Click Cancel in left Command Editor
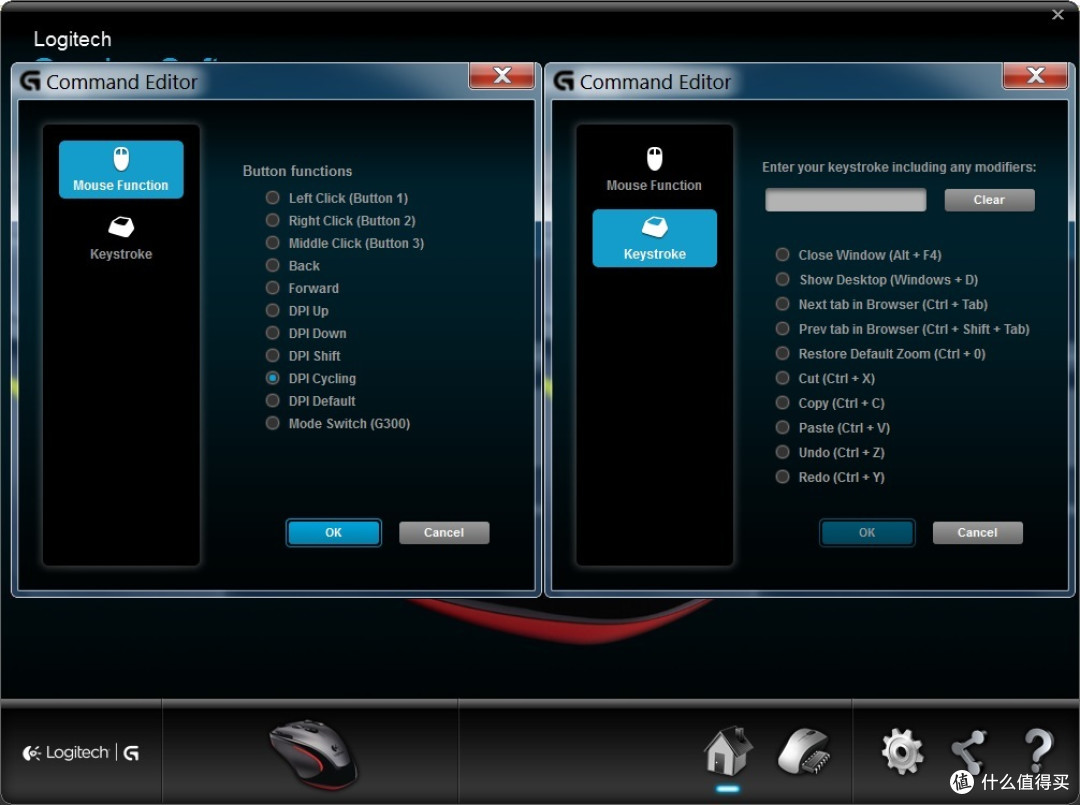Viewport: 1080px width, 805px height. click(444, 533)
